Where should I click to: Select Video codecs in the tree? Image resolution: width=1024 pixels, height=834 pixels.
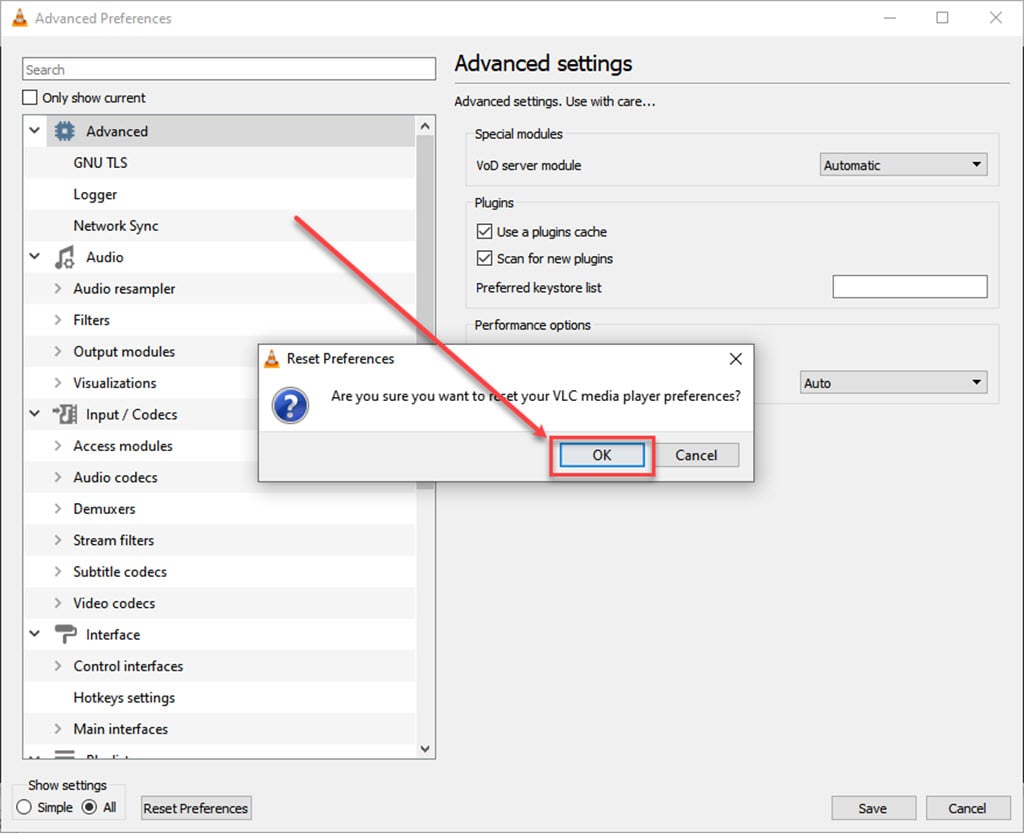click(114, 603)
